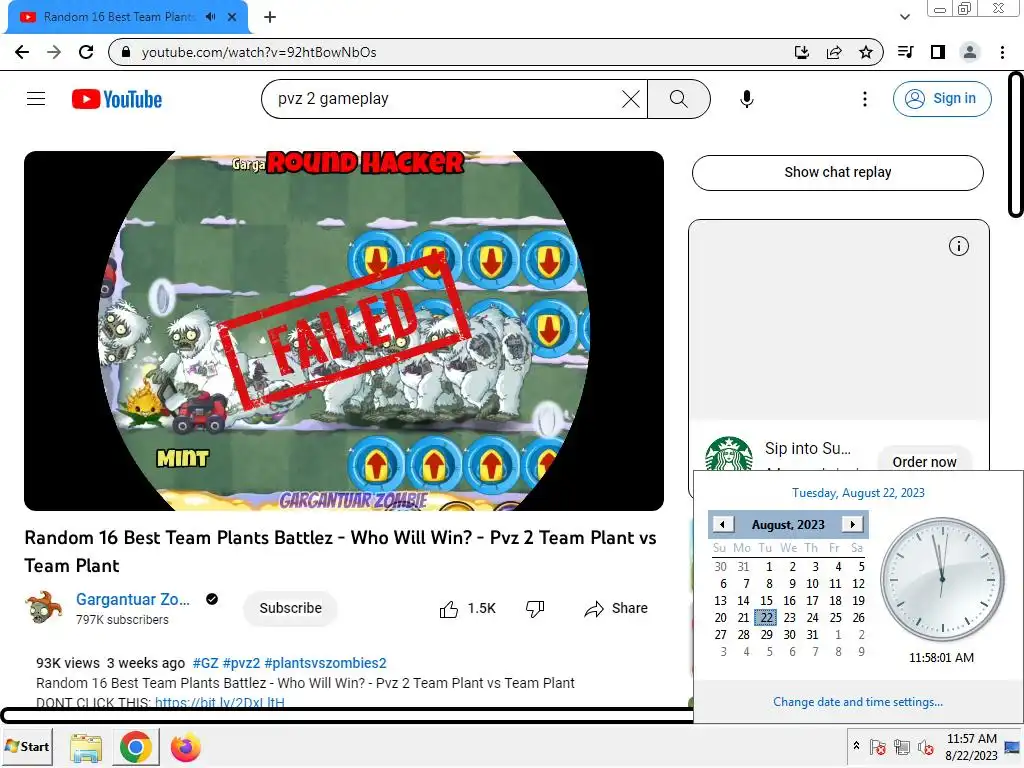Open the bit.ly link in description

pyautogui.click(x=219, y=703)
